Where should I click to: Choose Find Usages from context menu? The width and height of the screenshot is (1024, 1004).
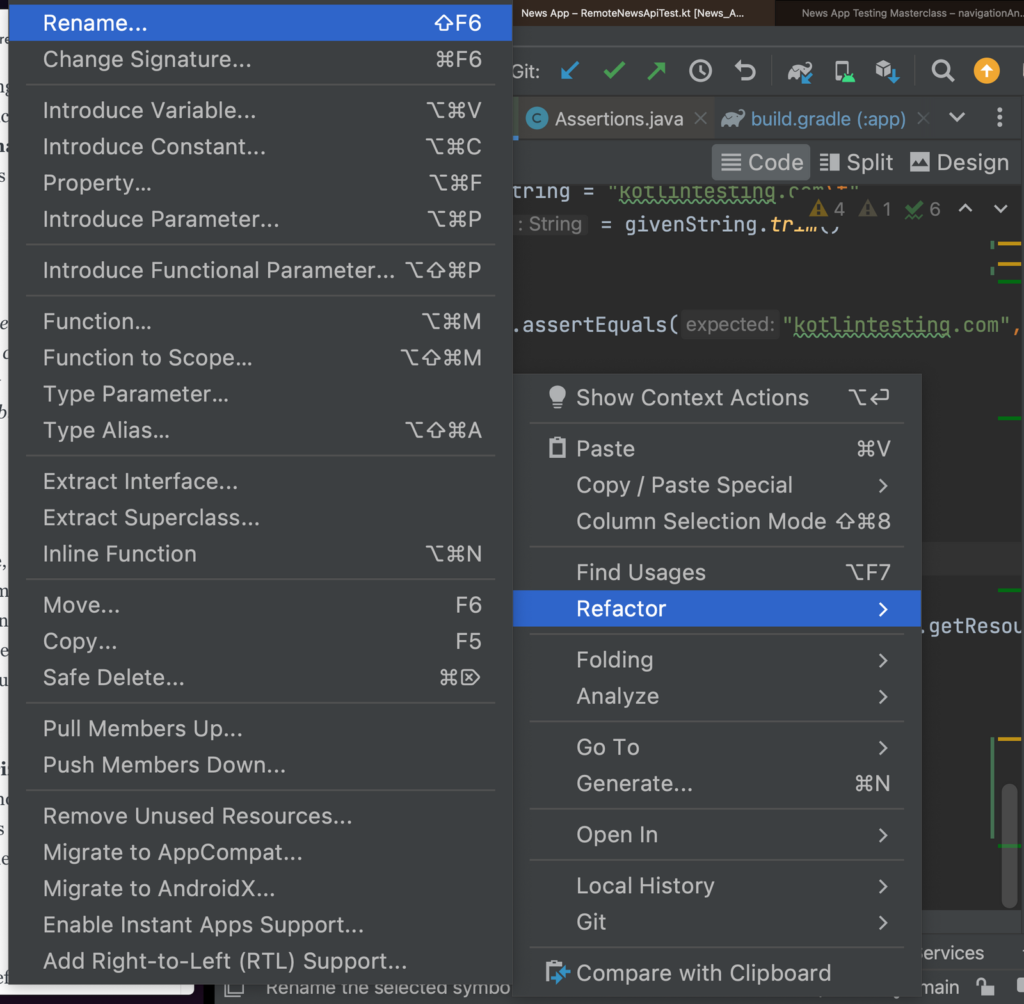tap(641, 573)
